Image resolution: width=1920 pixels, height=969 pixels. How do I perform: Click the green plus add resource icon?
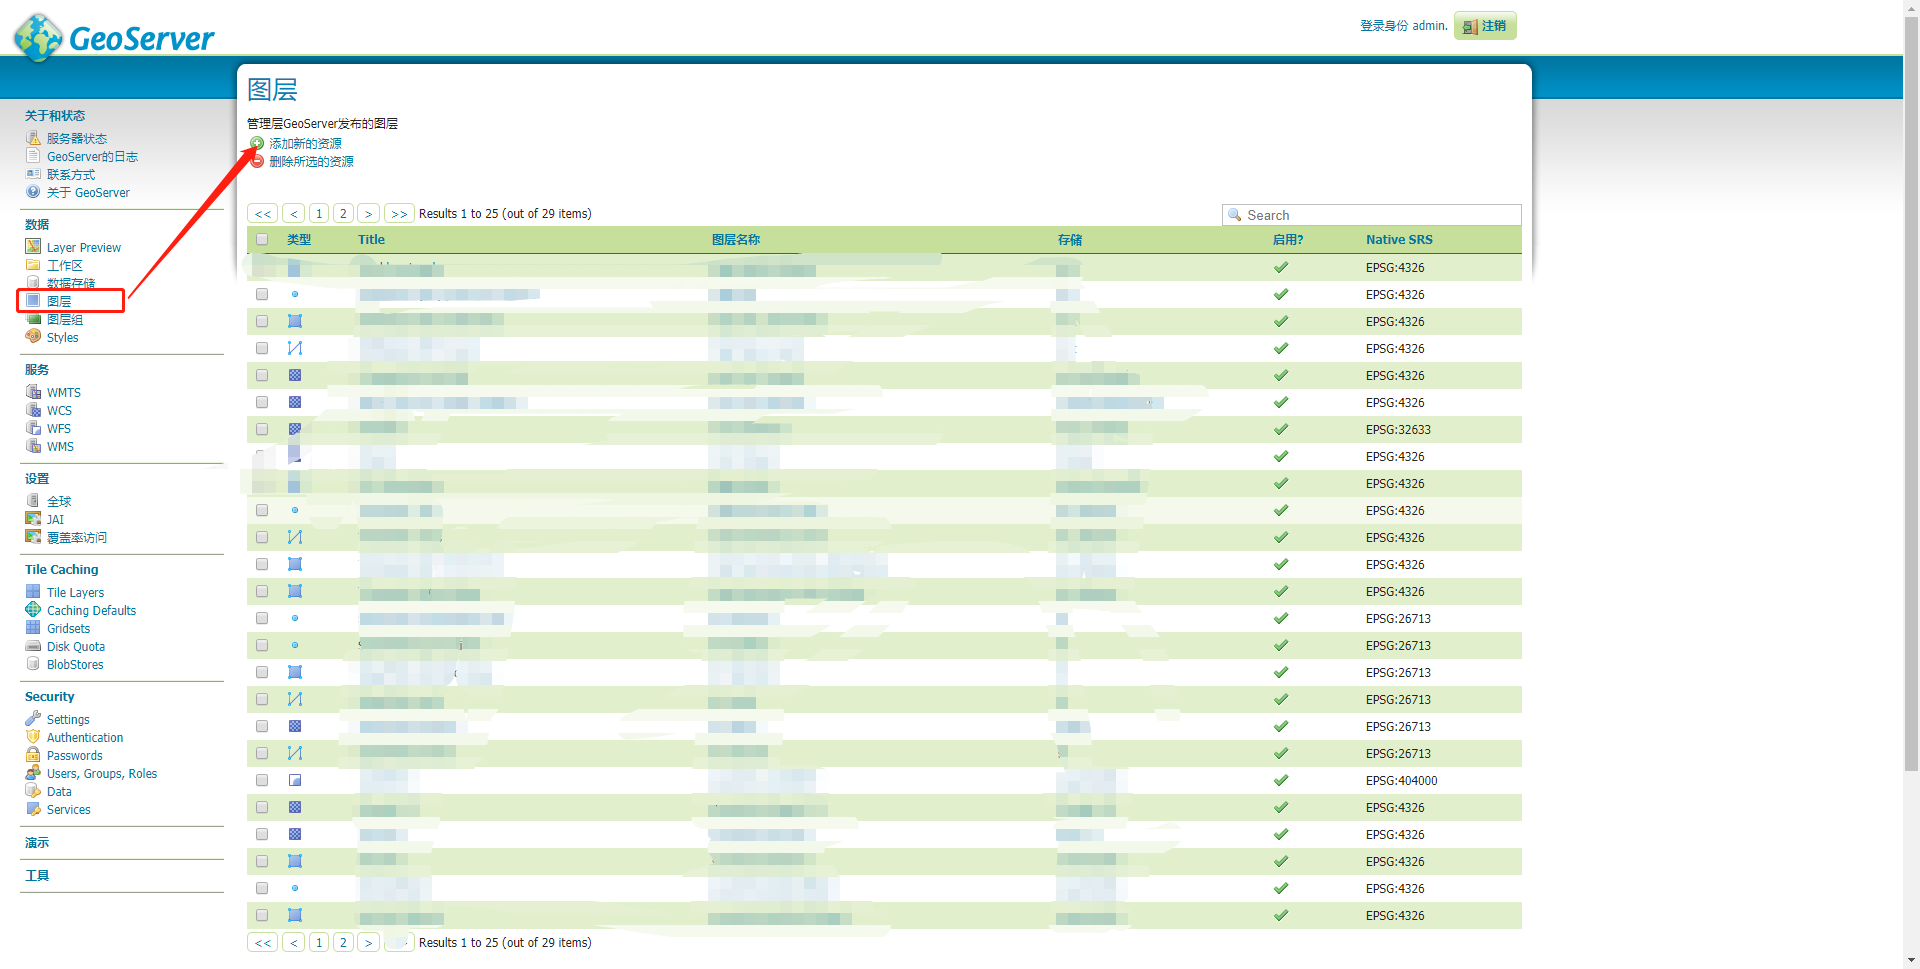click(x=257, y=143)
